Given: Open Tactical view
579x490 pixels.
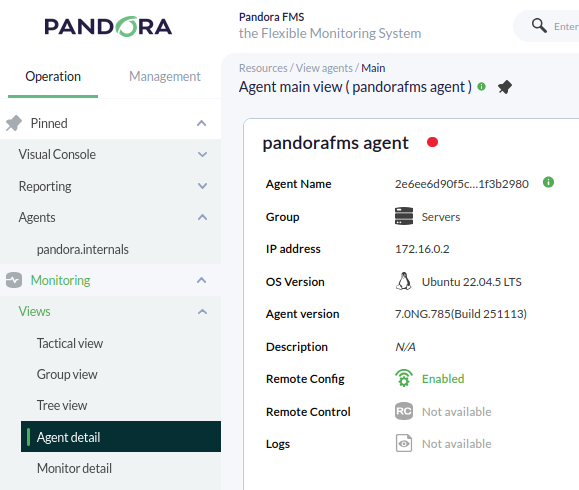Looking at the screenshot, I should point(70,343).
